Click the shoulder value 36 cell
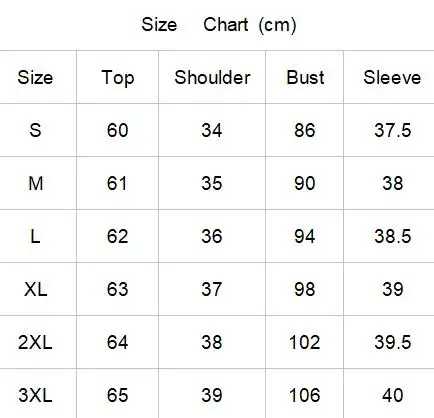The image size is (434, 418). (x=211, y=236)
